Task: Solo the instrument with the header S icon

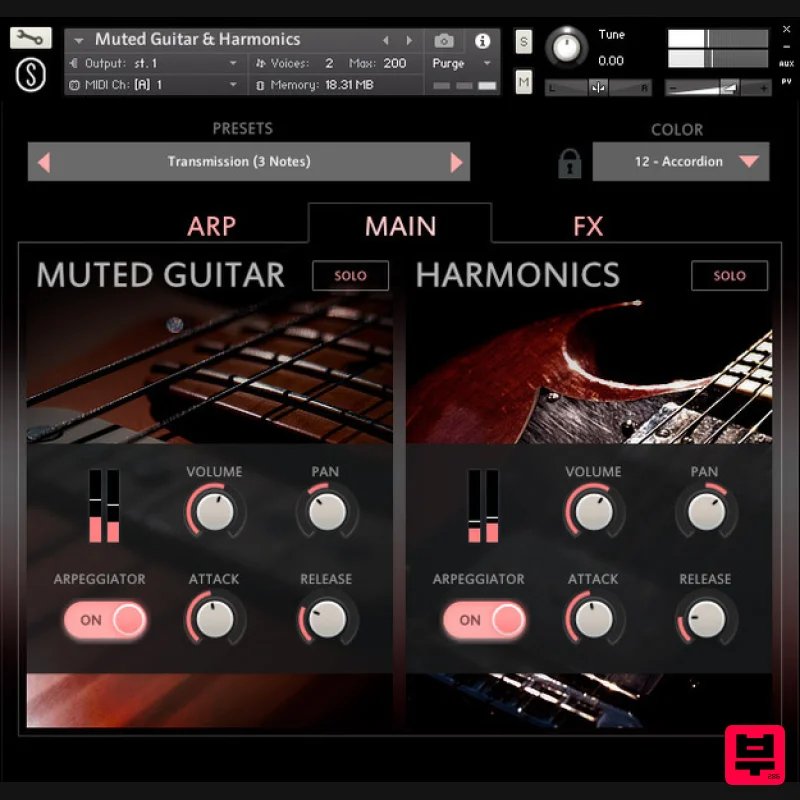Action: tap(523, 42)
